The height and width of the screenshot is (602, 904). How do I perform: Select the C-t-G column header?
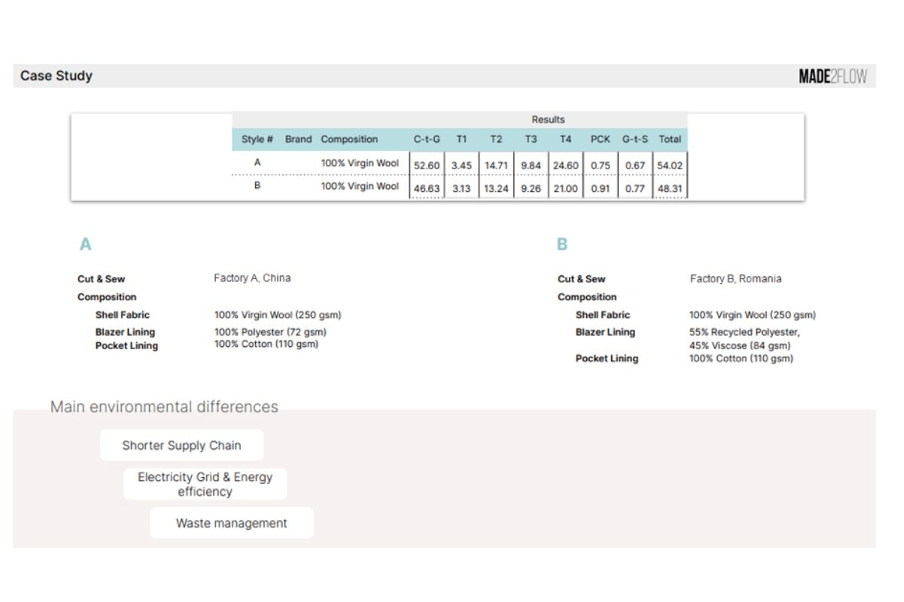(427, 140)
